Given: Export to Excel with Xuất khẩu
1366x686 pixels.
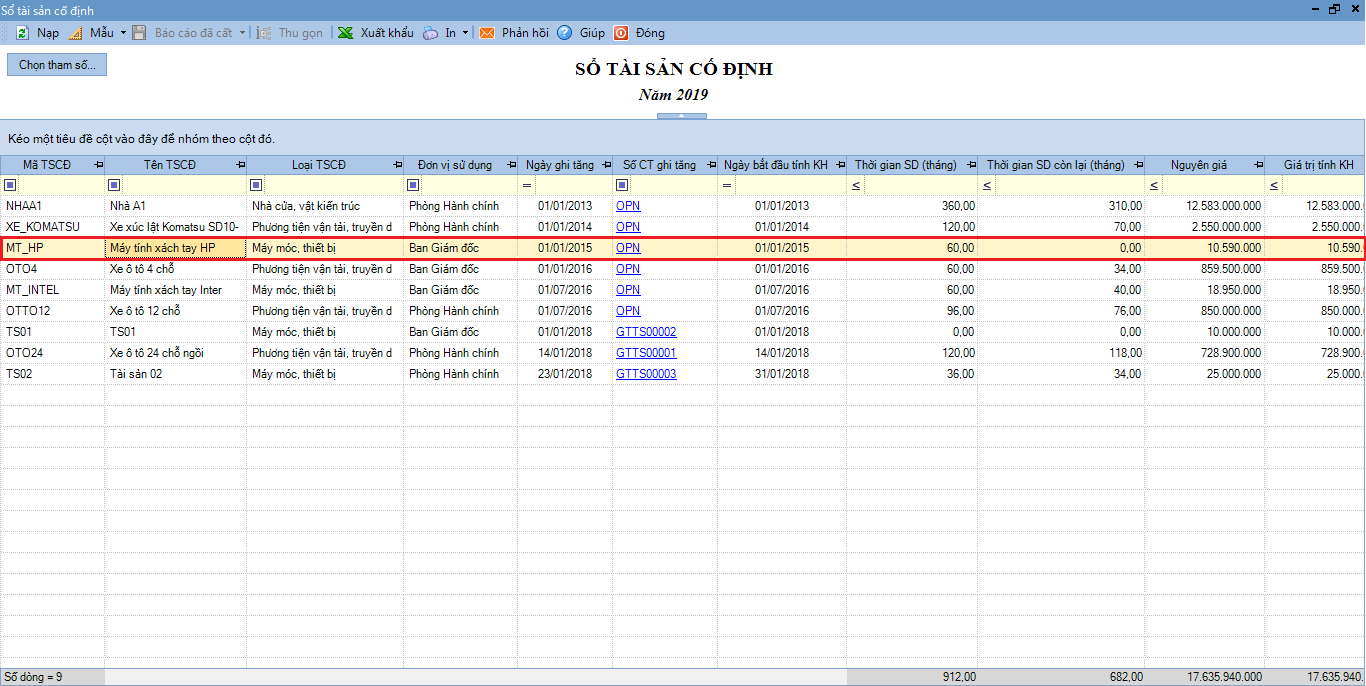Looking at the screenshot, I should (x=375, y=33).
